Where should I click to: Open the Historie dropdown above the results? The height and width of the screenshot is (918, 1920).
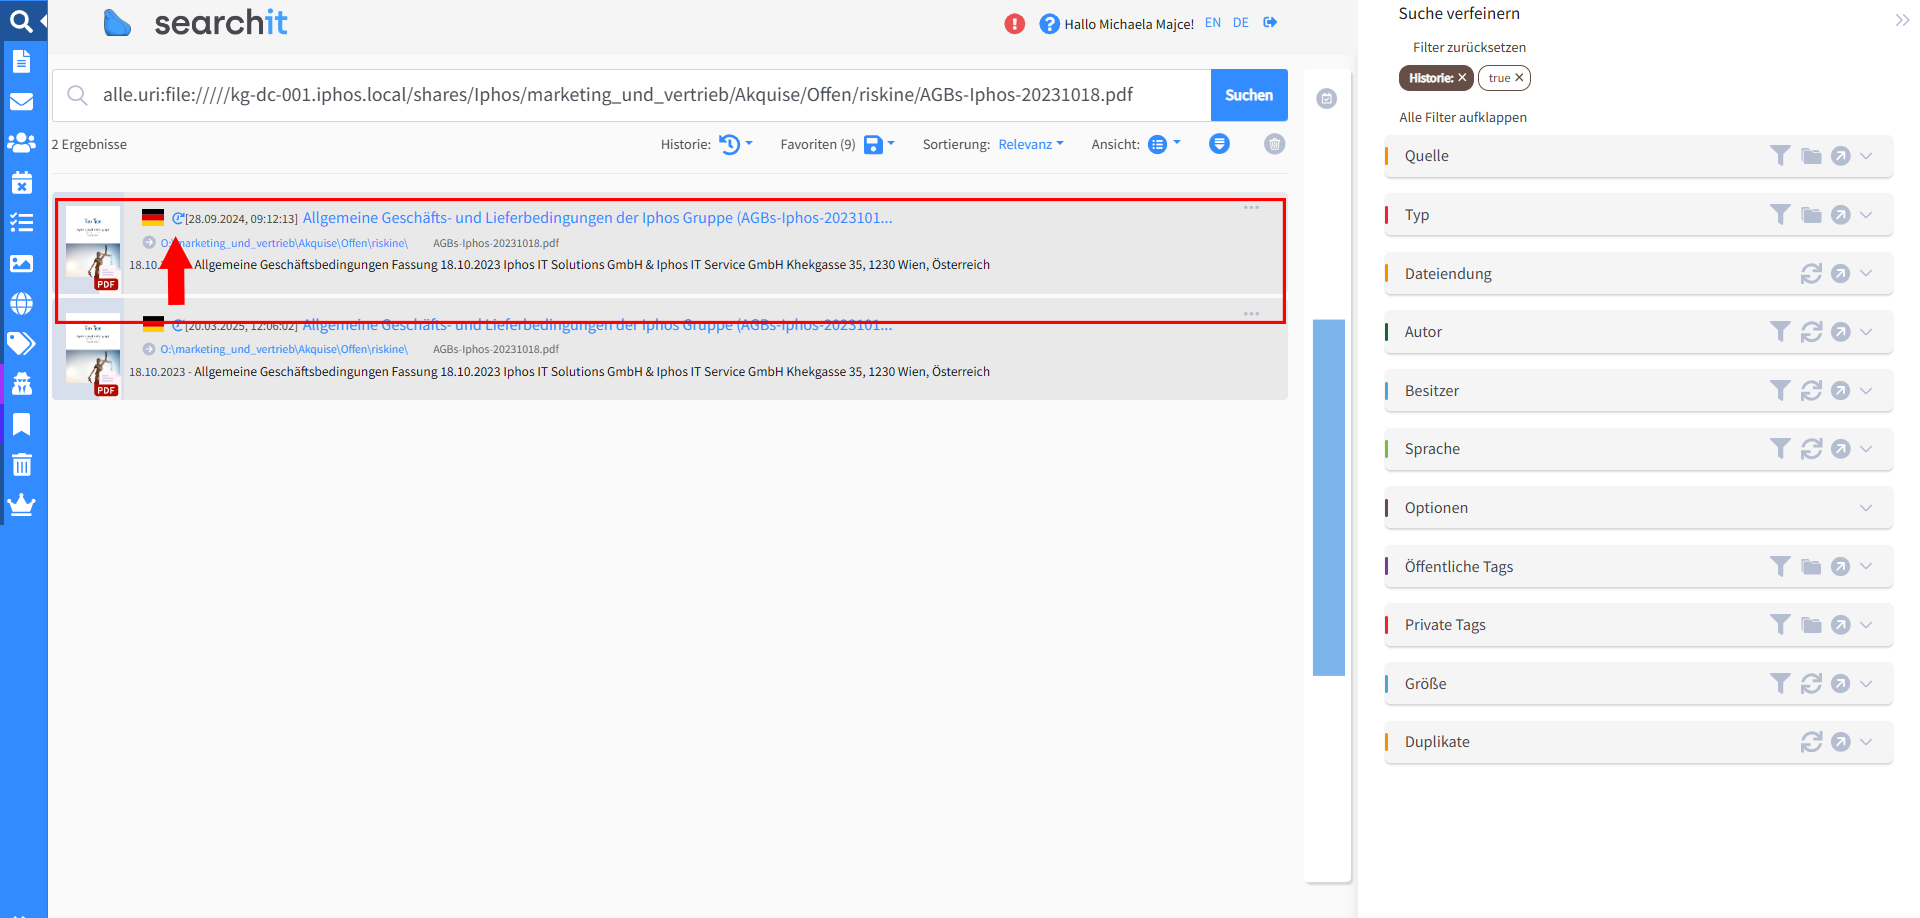(735, 144)
